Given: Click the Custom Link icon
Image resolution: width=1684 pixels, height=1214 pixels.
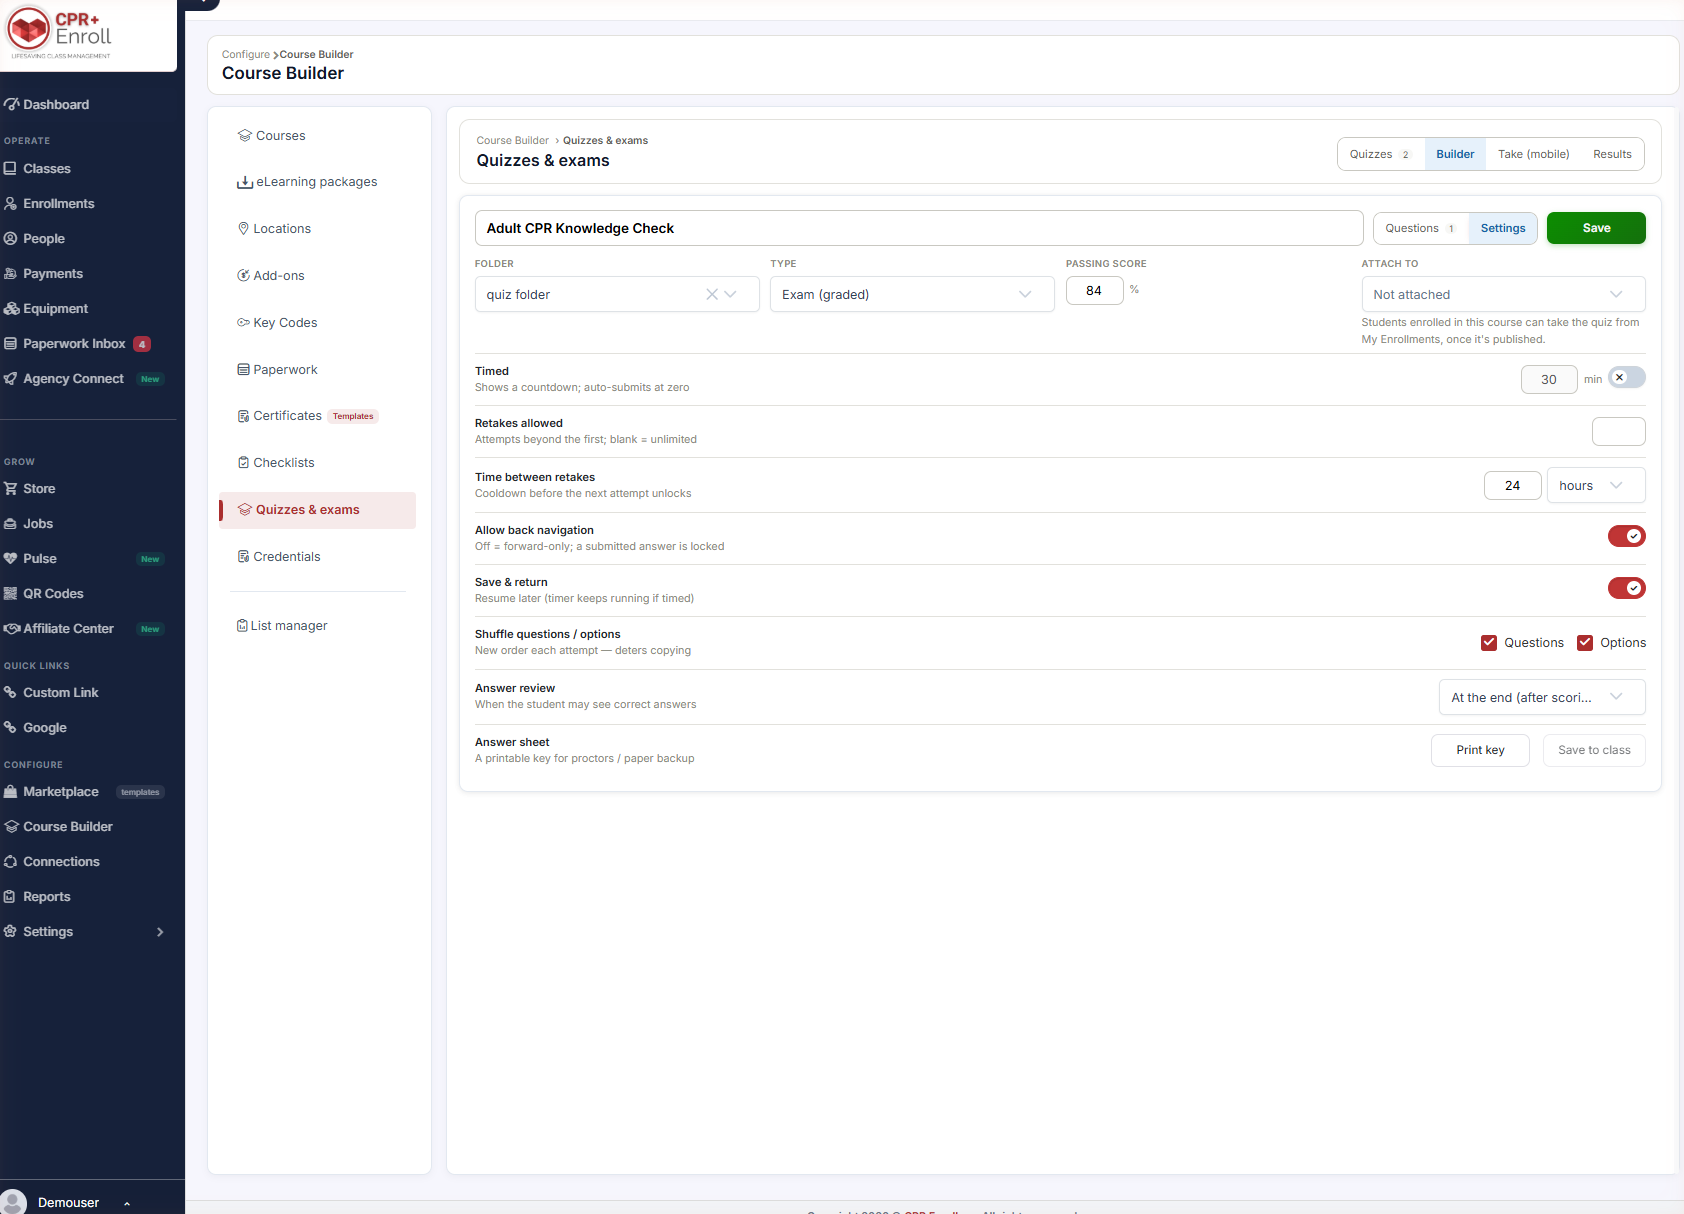Looking at the screenshot, I should click(x=10, y=693).
